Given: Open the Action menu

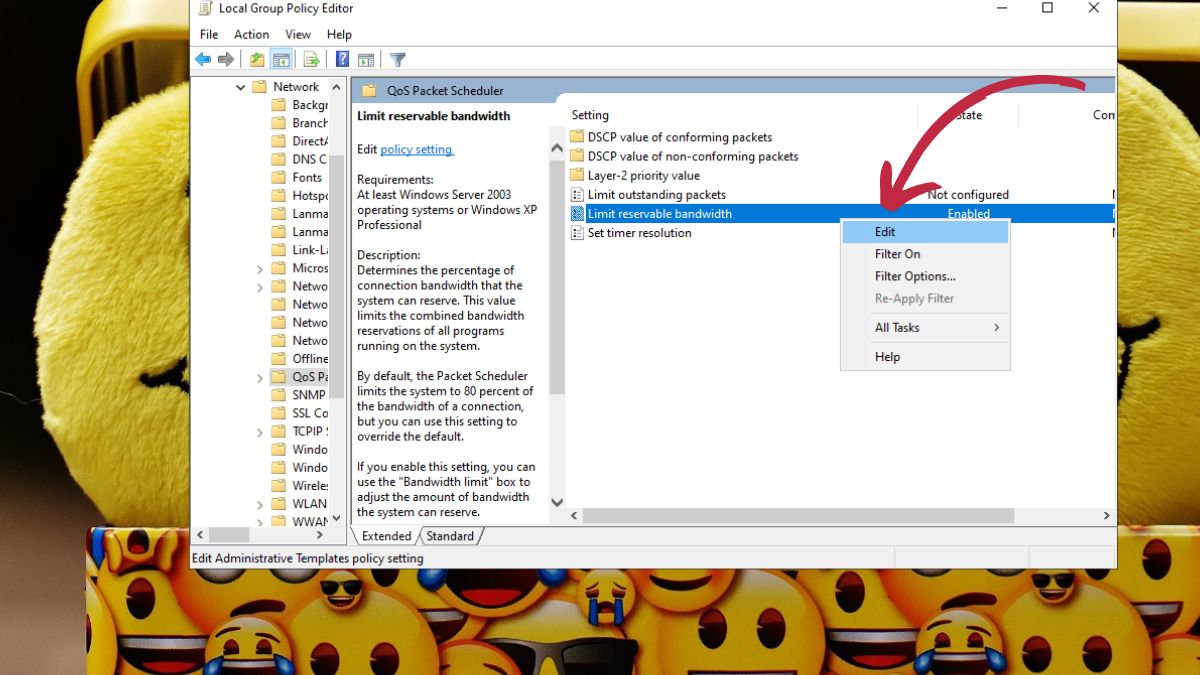Looking at the screenshot, I should 251,35.
